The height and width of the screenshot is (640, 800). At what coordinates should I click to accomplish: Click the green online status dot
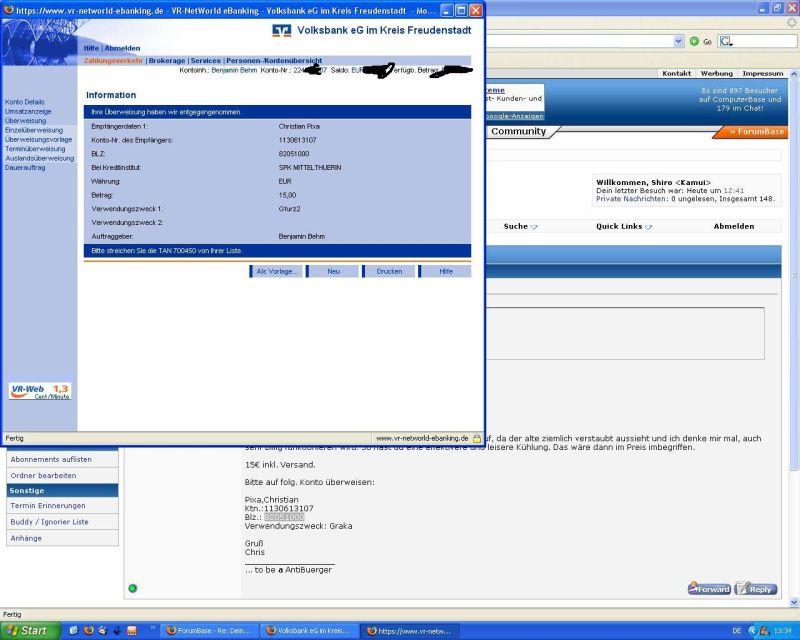133,588
